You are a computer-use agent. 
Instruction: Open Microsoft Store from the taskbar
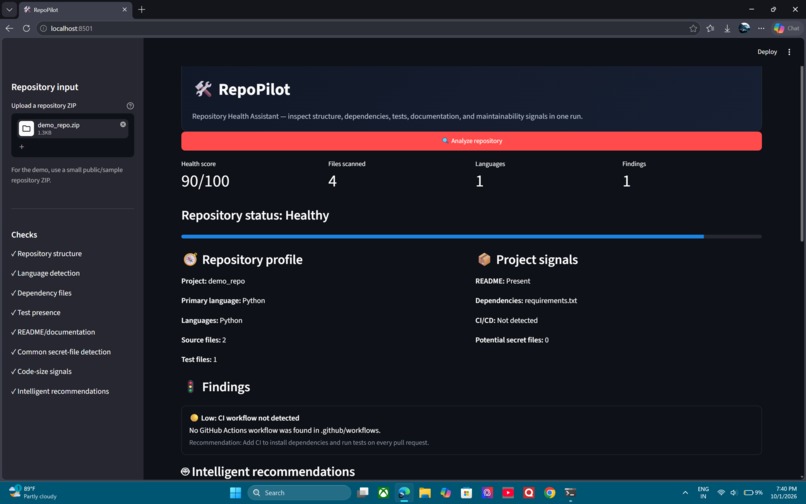466,493
